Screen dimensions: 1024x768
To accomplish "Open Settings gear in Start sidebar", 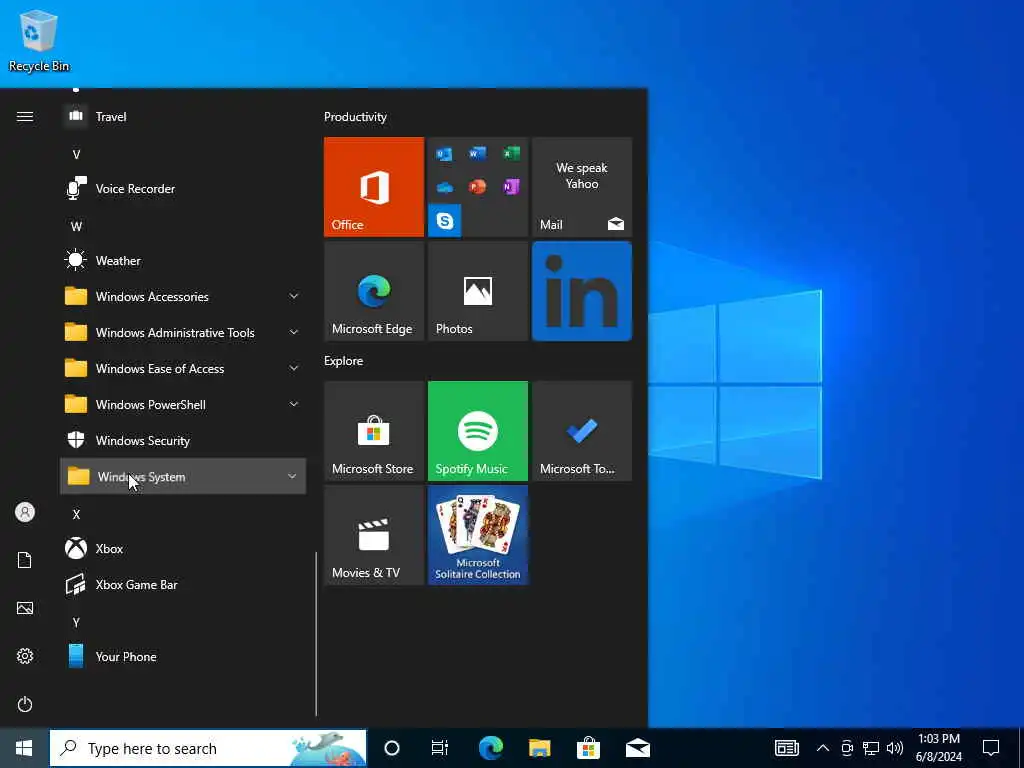I will 25,656.
